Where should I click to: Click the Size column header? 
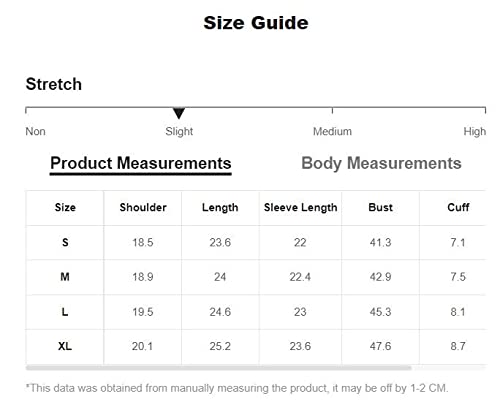[x=65, y=207]
